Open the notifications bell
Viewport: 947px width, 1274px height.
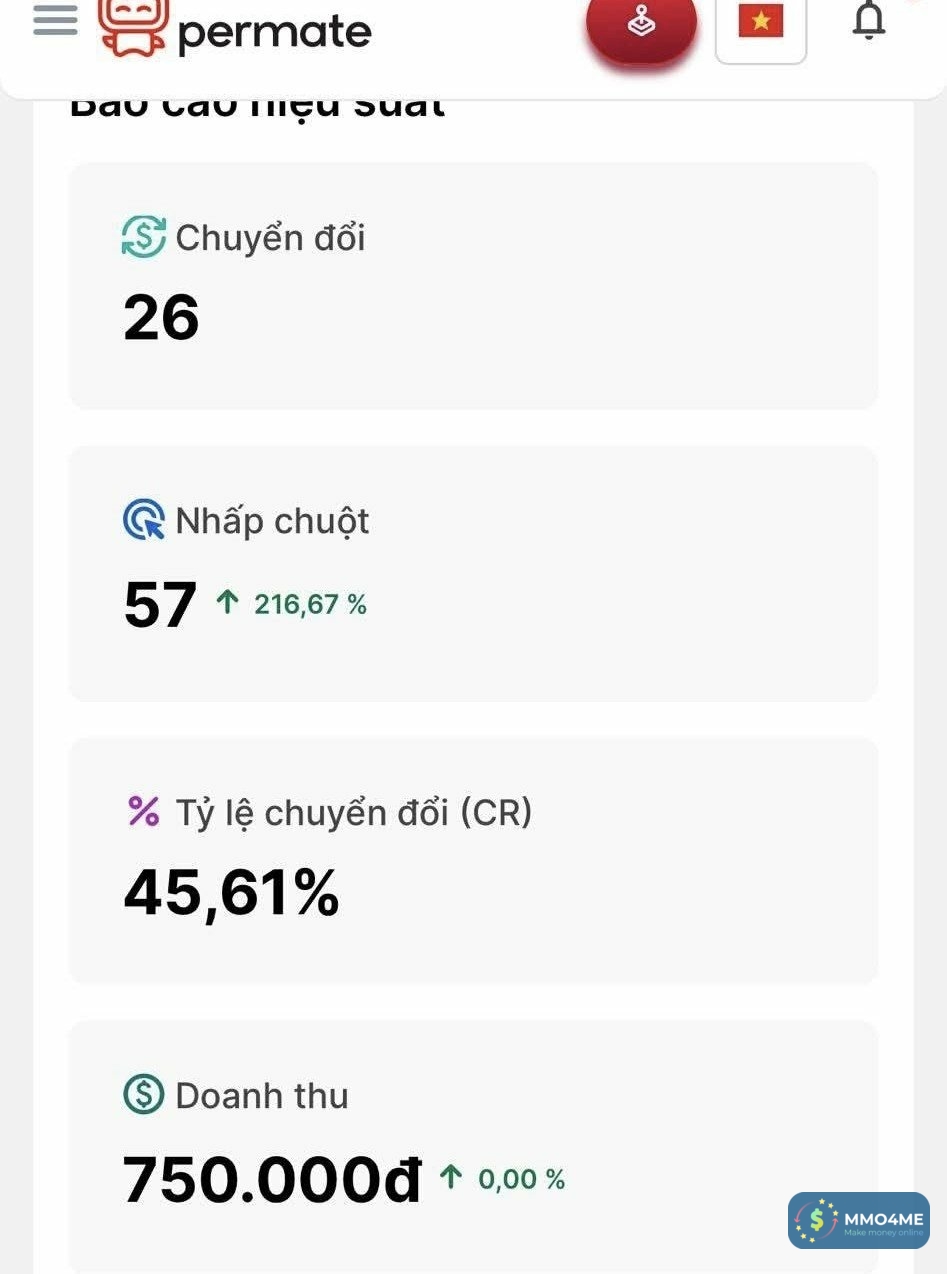869,20
